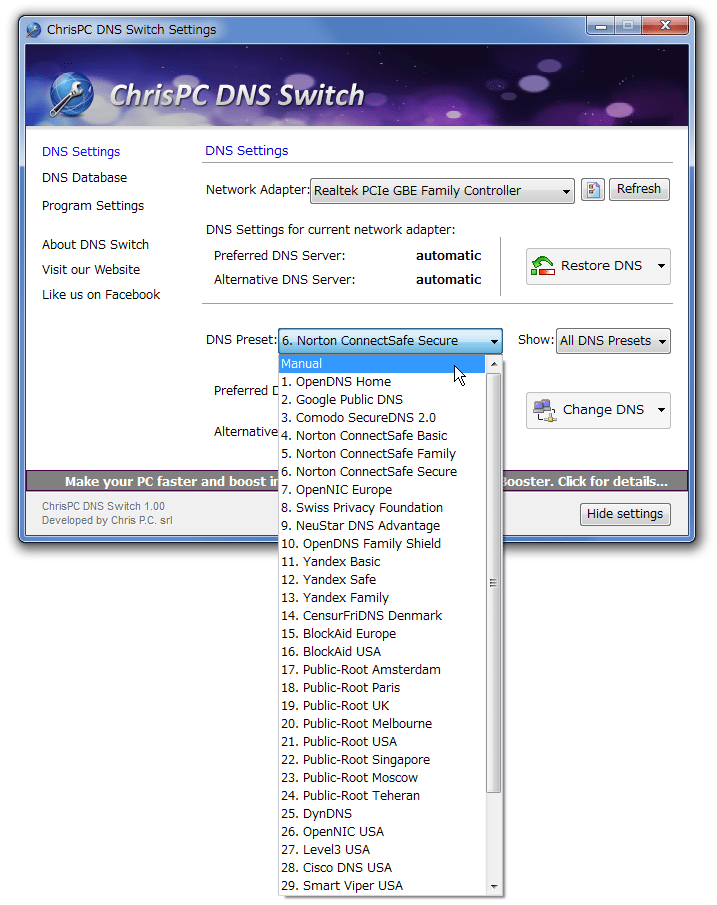
Task: Pick 19. Public-Root UK
Action: point(382,706)
